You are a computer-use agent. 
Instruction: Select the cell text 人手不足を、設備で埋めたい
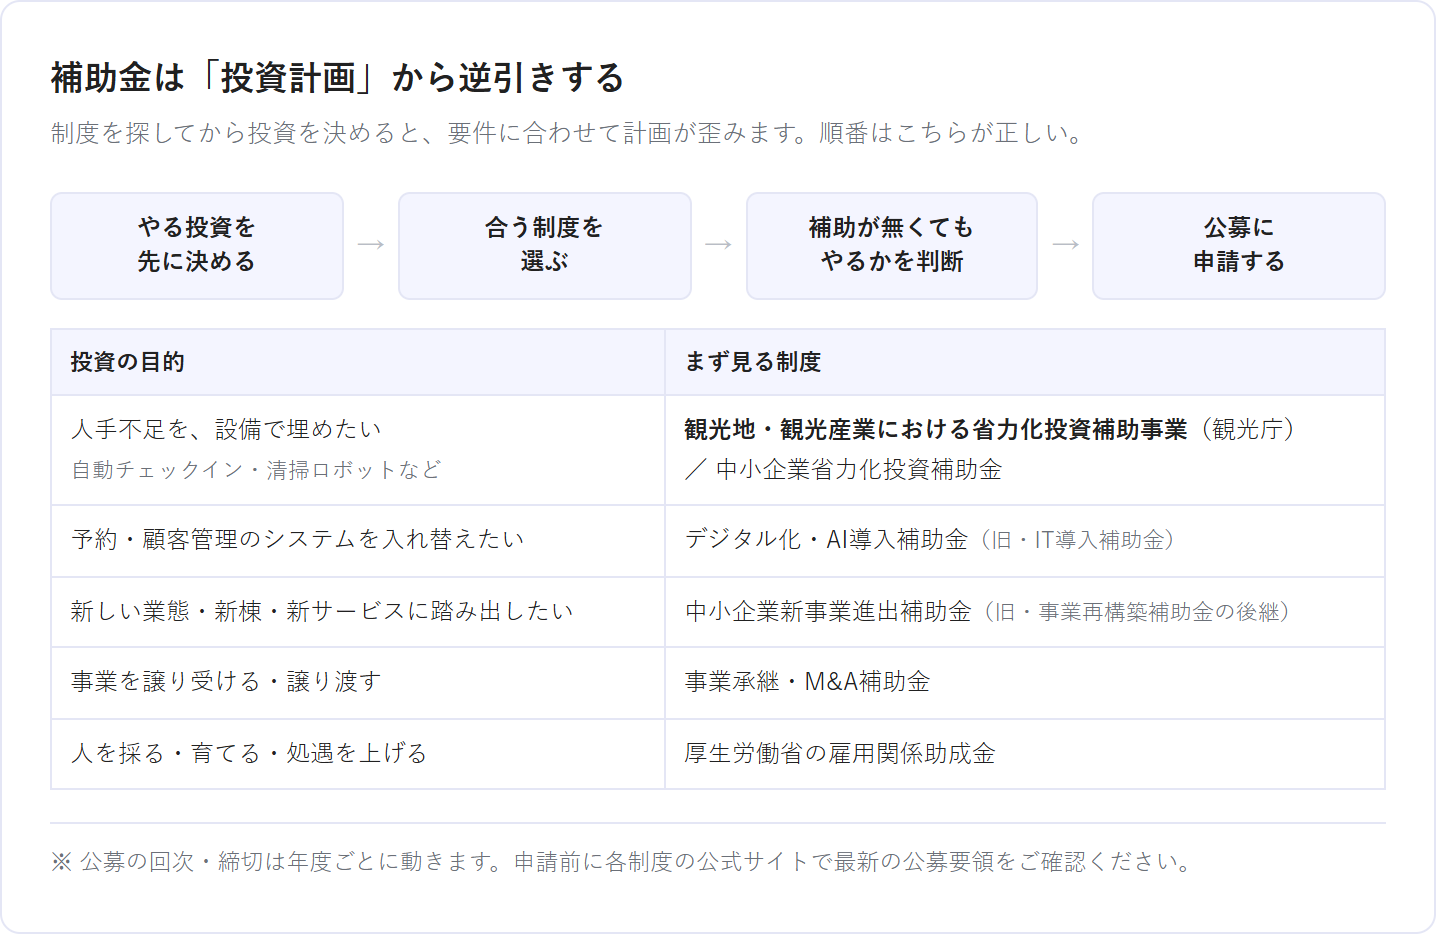227,429
